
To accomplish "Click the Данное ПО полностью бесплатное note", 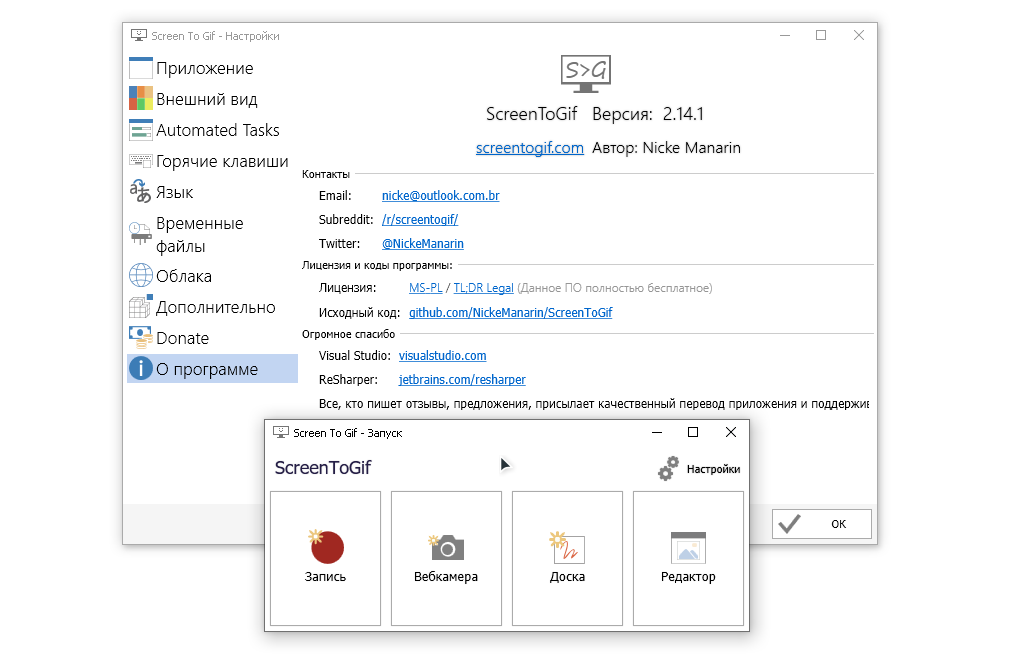I will point(615,288).
